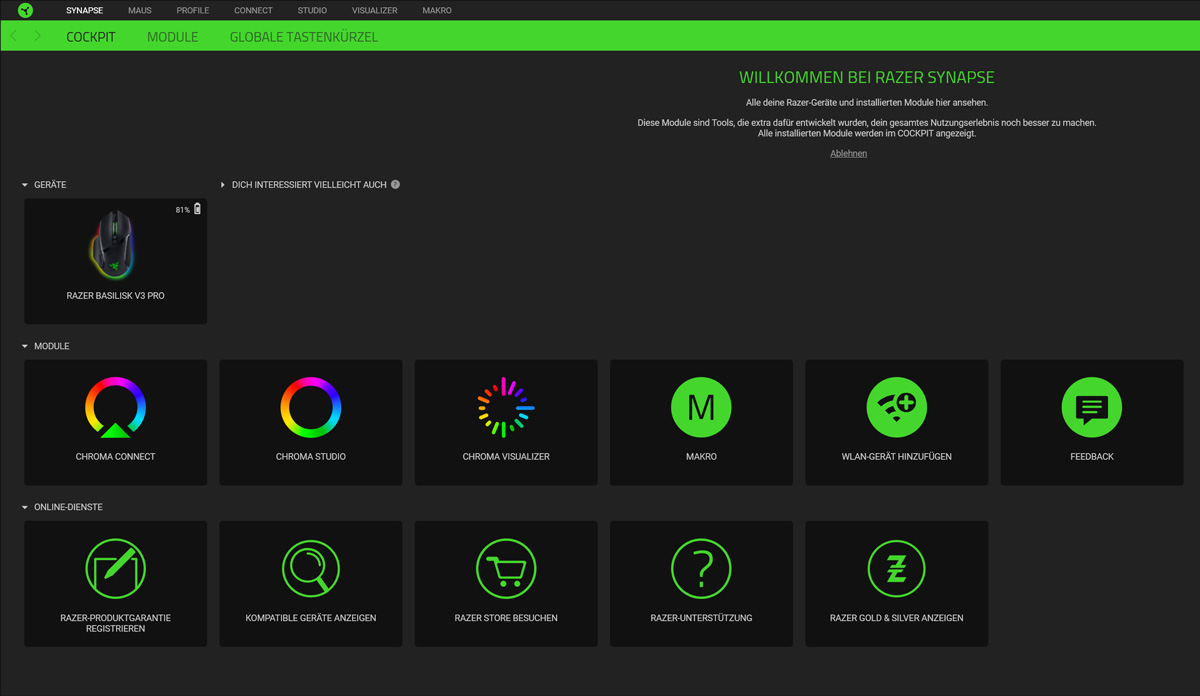The image size is (1200, 696).
Task: Click the 81% battery percentage text
Action: (x=183, y=210)
